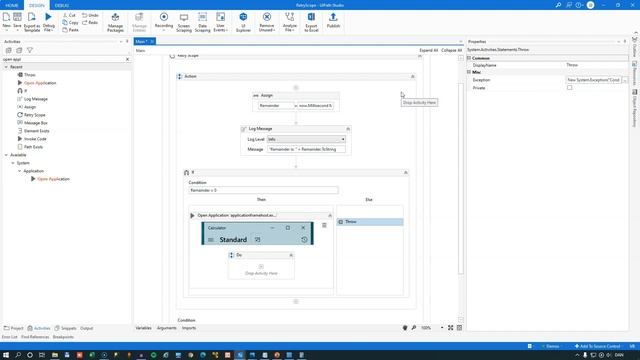Save the workflow using Save icon
Screen dimensions: 640x360
[x=17, y=21]
